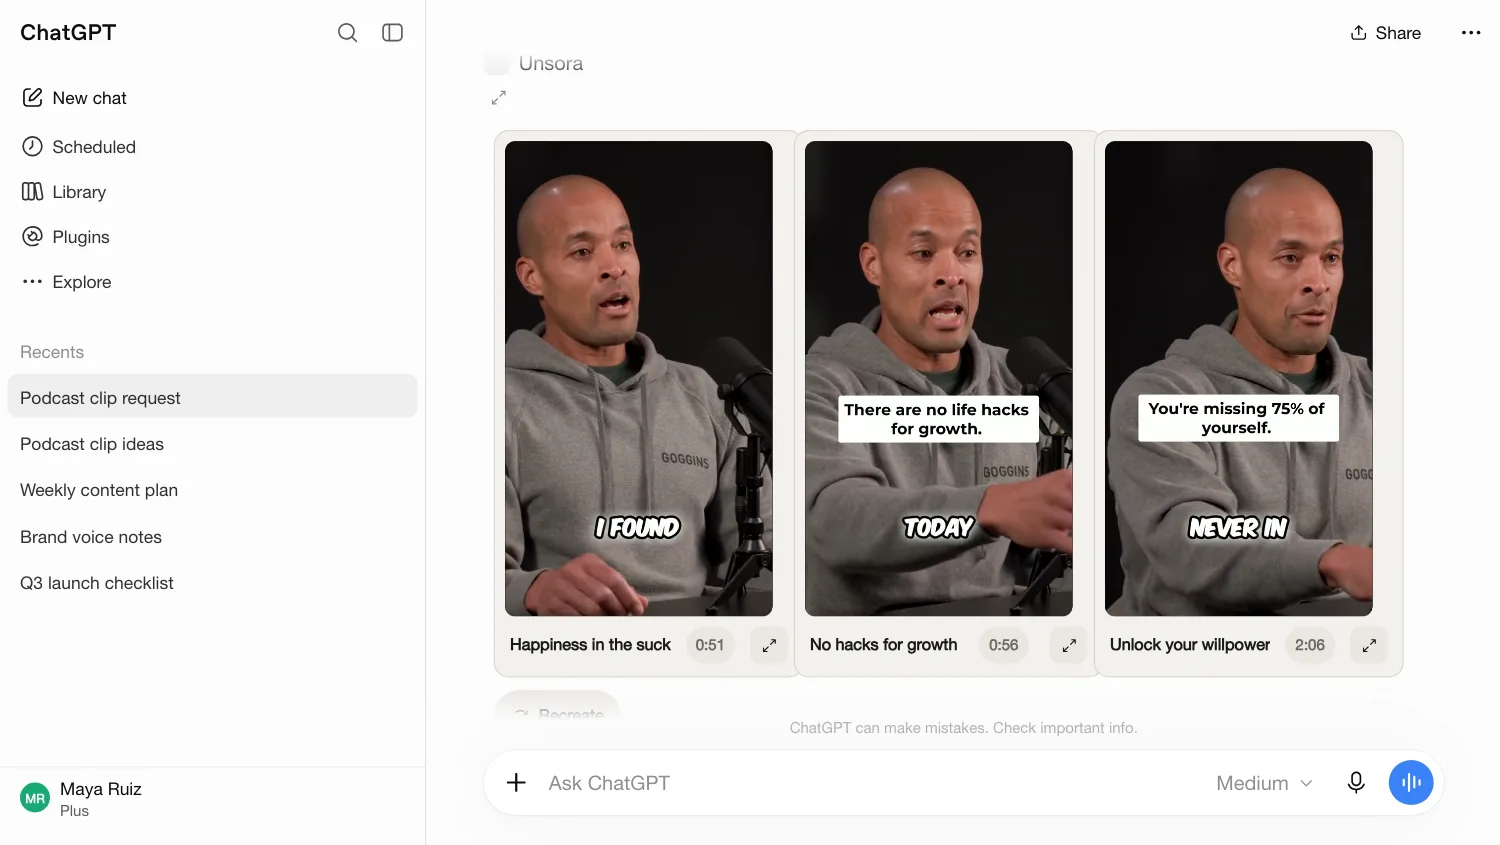This screenshot has width=1500, height=845.
Task: Click the No hacks for growth title
Action: point(884,645)
